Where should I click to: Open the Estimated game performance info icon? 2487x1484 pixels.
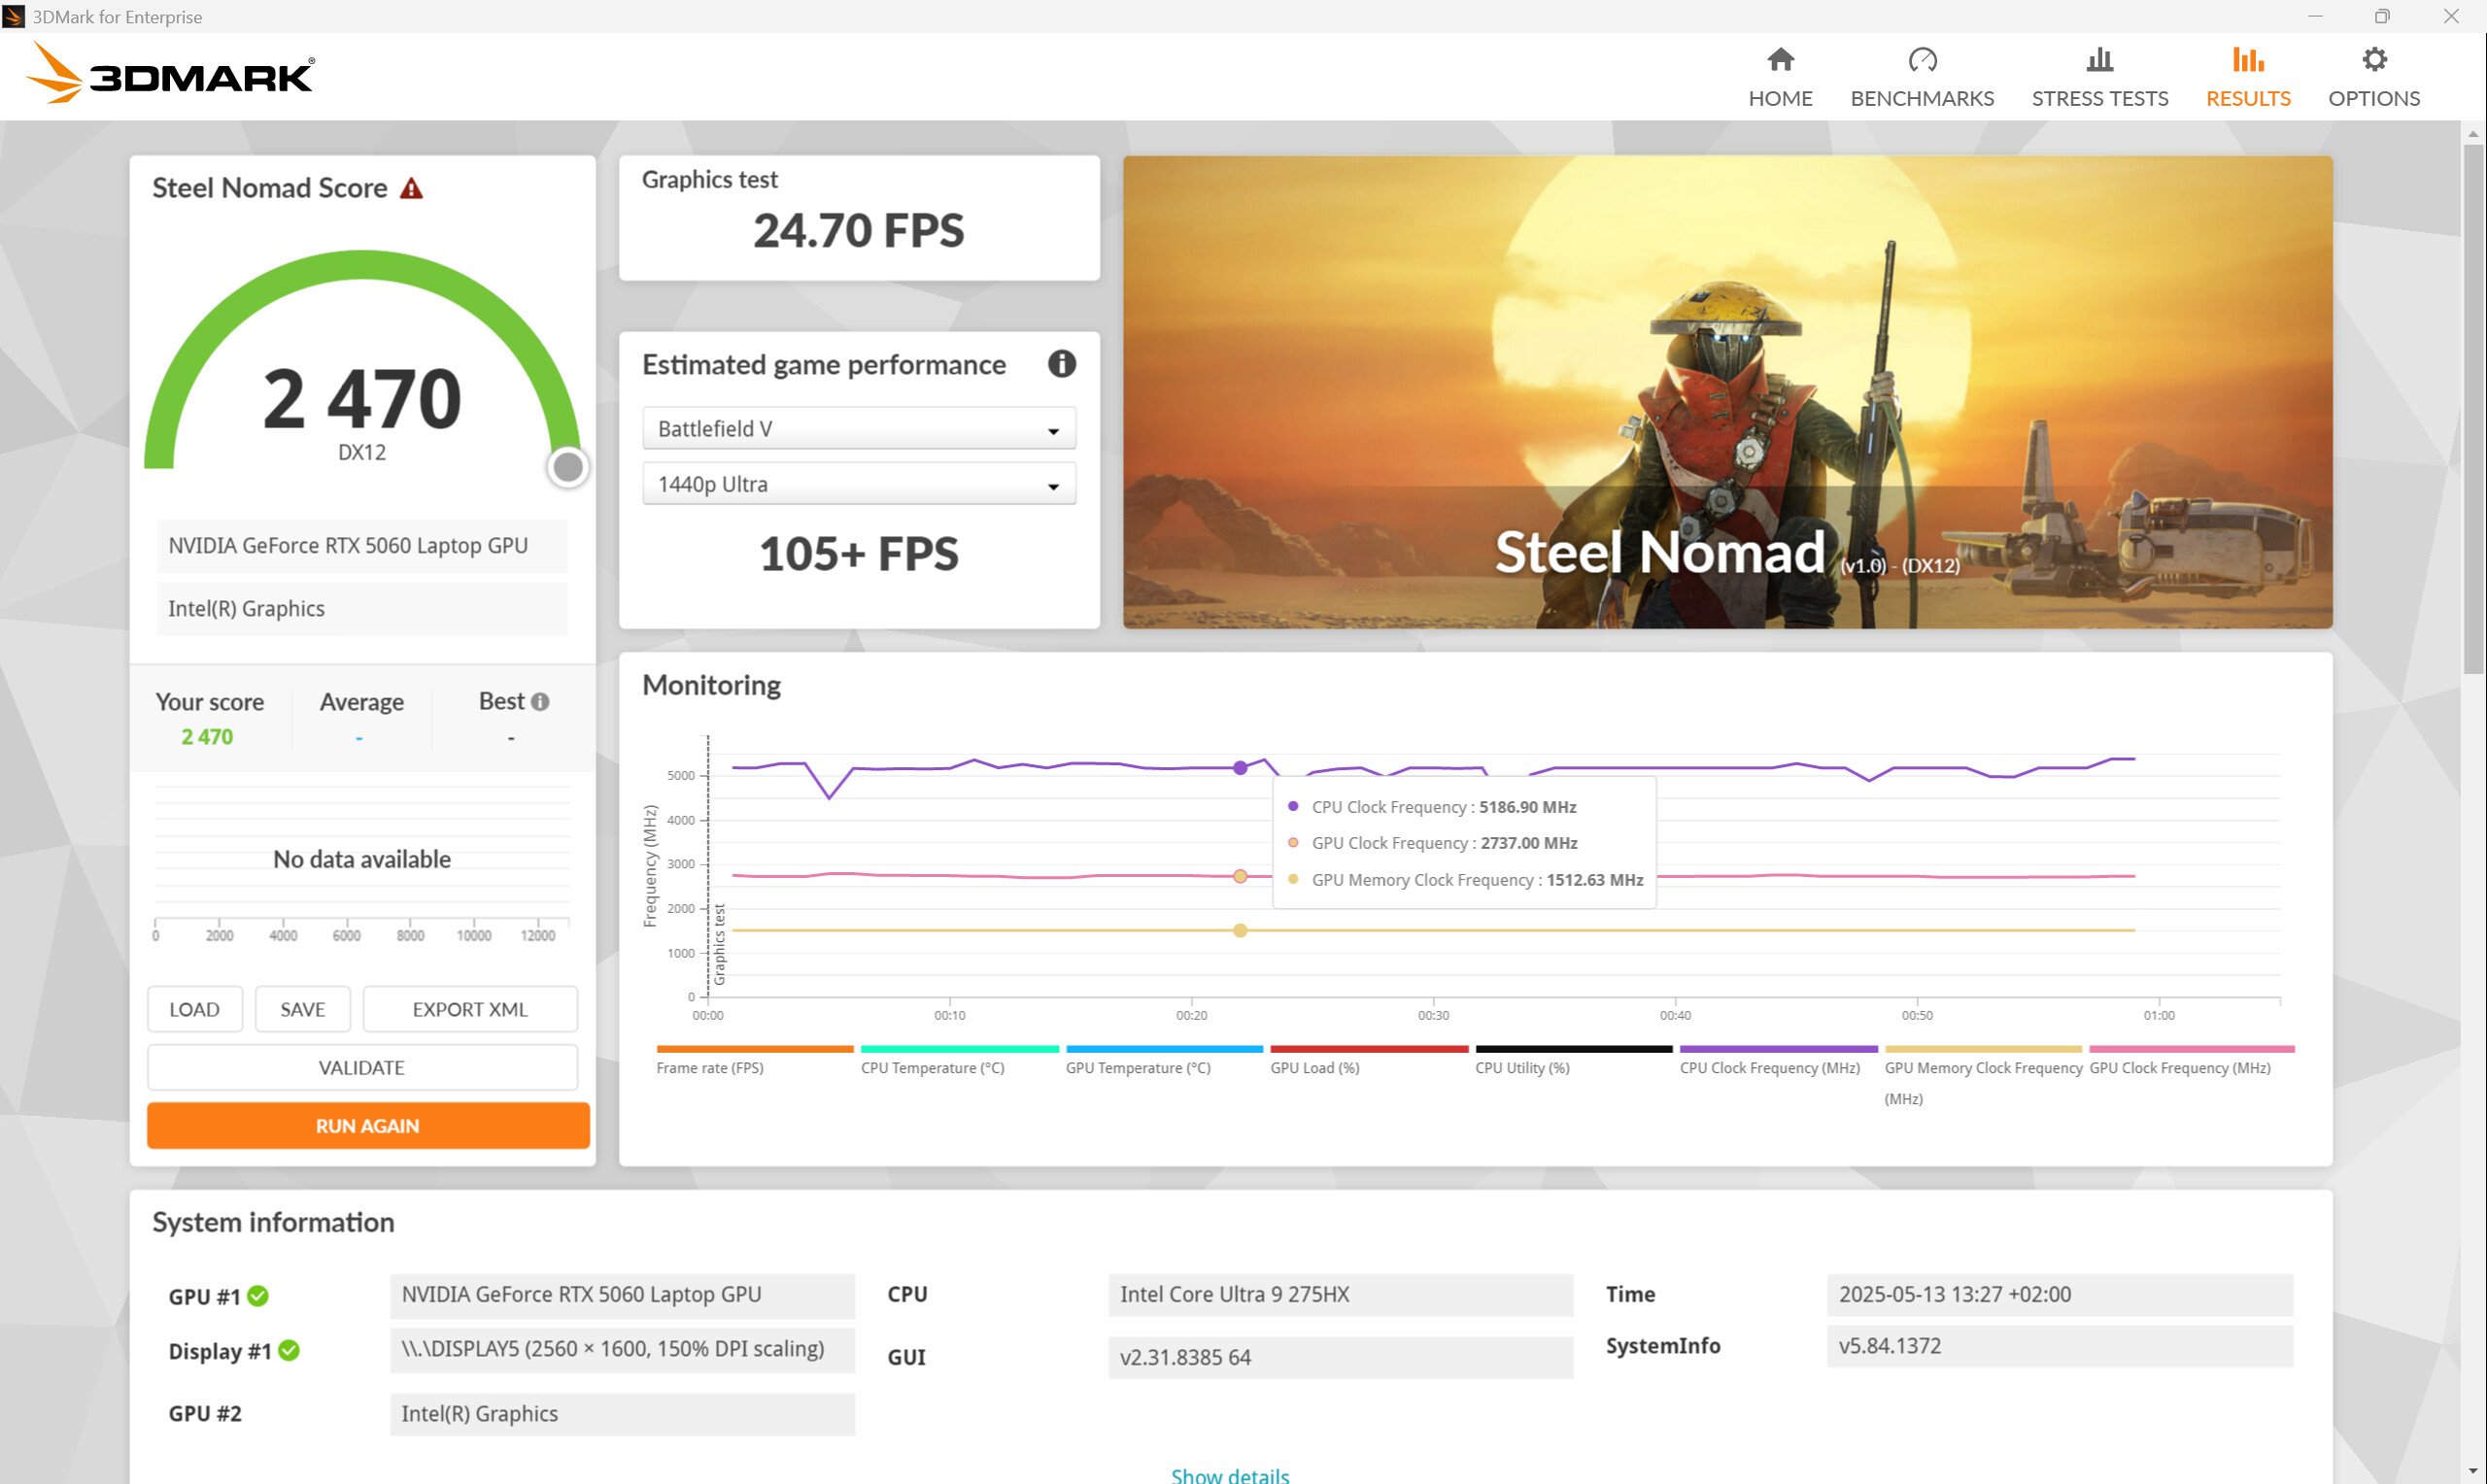1063,365
